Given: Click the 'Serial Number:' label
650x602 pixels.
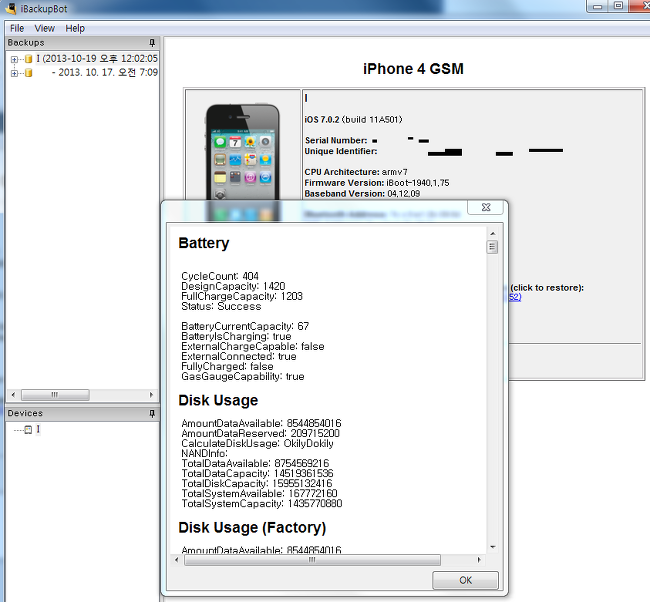Looking at the screenshot, I should [336, 140].
